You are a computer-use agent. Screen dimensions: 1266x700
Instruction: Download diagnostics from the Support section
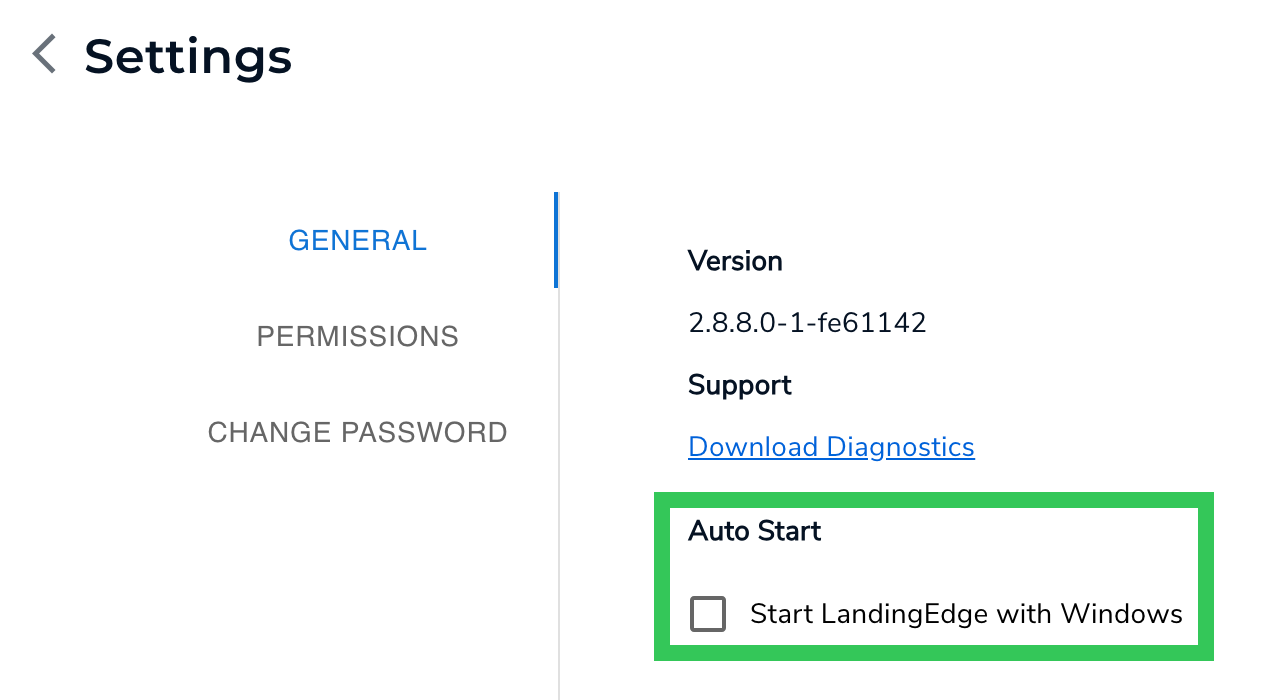(831, 446)
